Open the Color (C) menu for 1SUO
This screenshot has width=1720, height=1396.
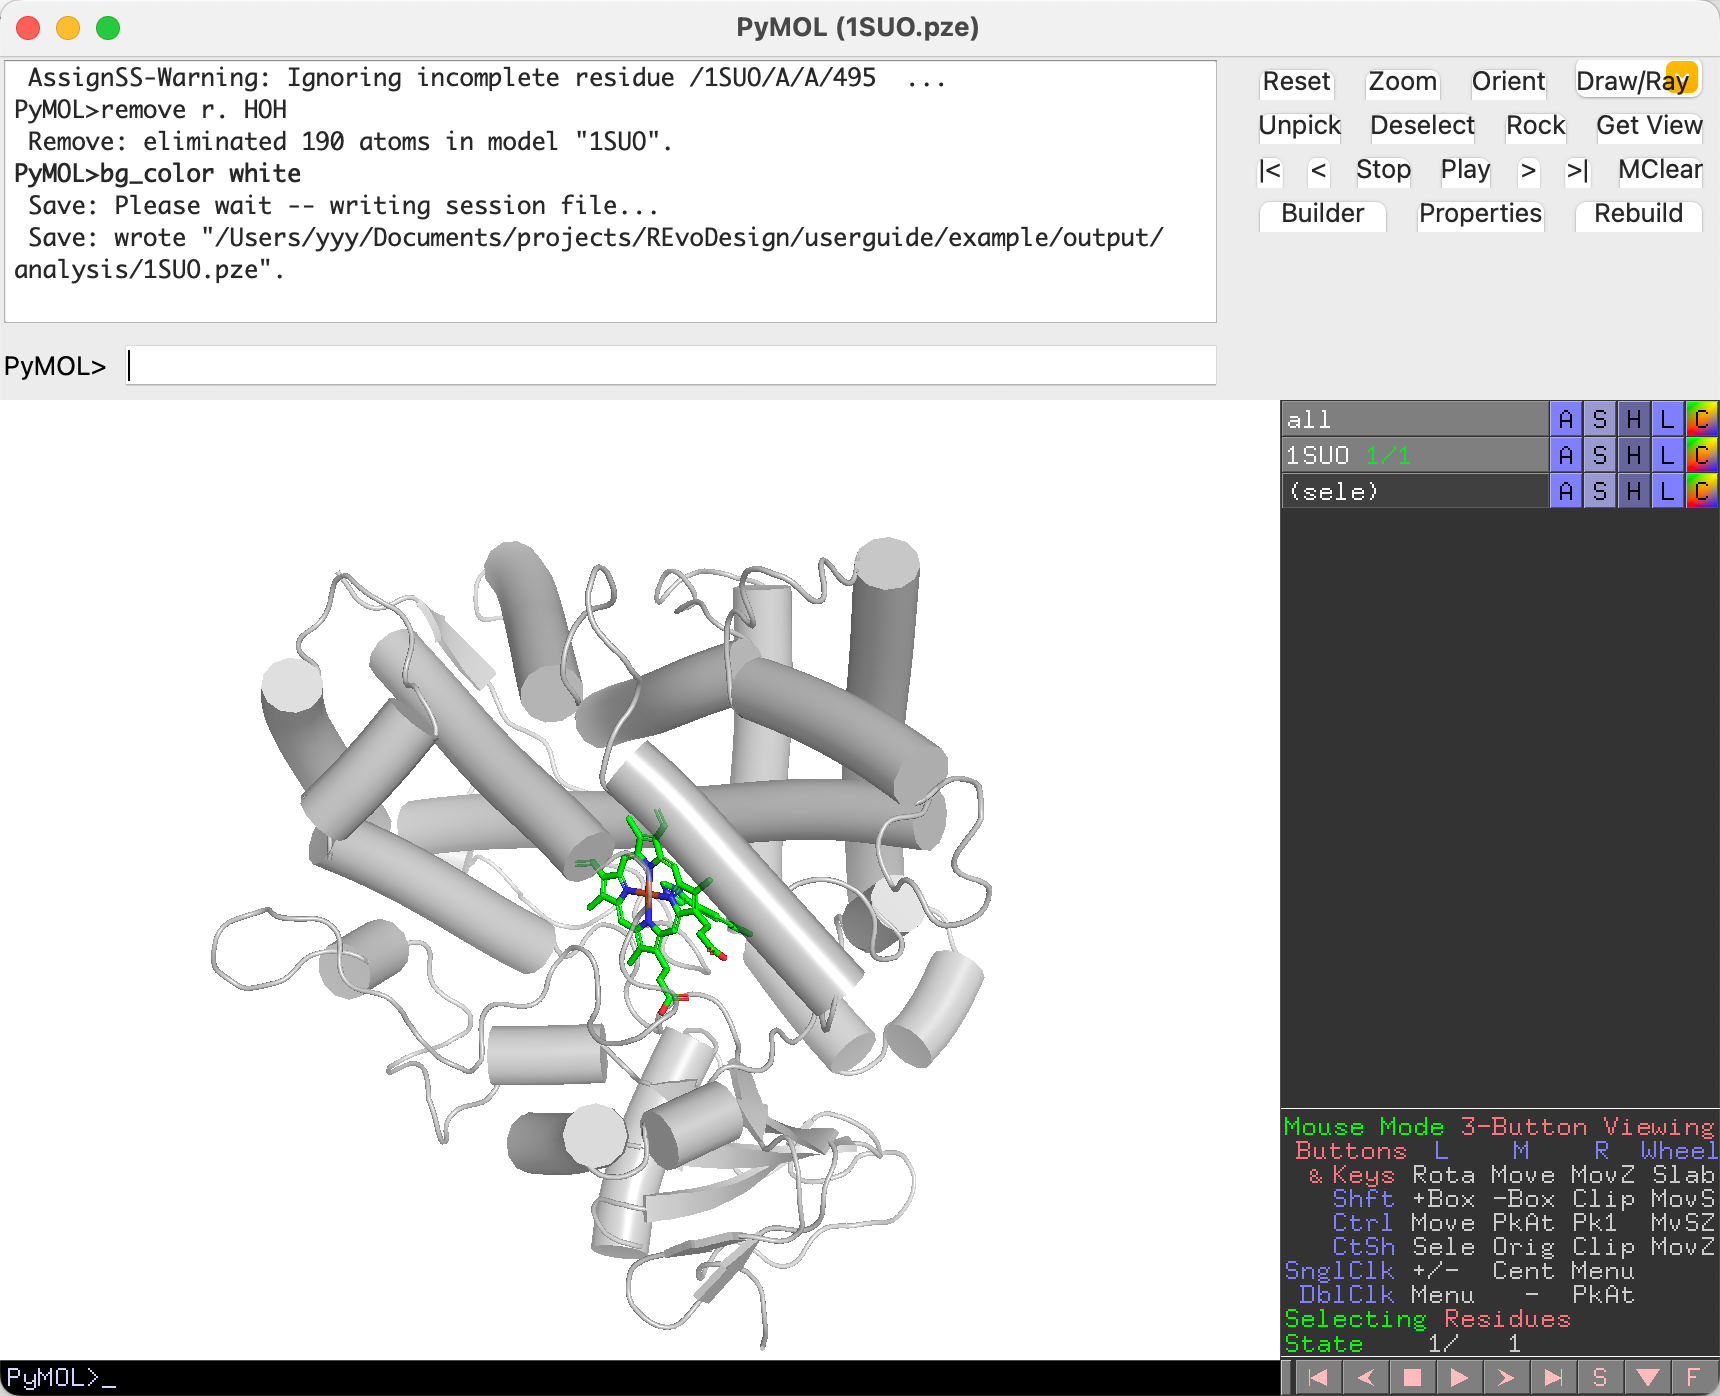point(1701,455)
